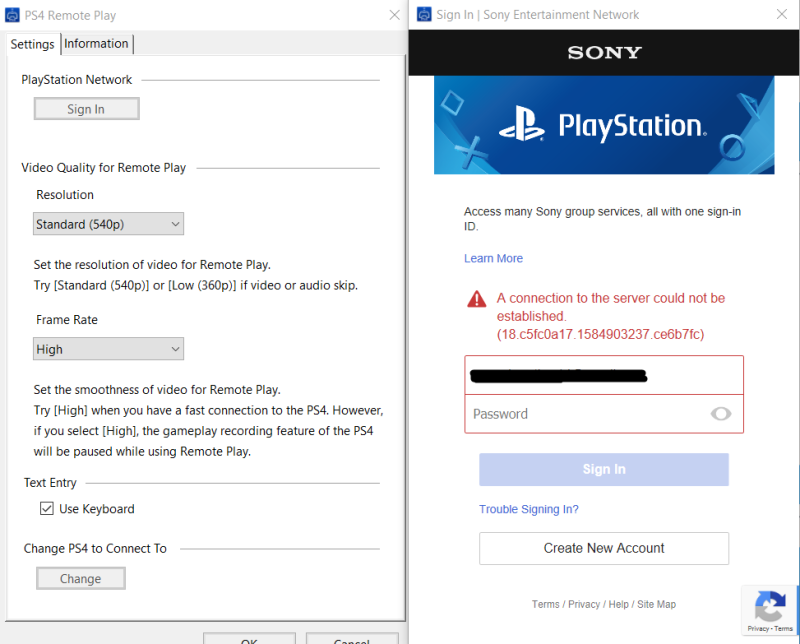Viewport: 800px width, 644px height.
Task: Click the PS4 Remote Play title bar icon
Action: pos(12,15)
